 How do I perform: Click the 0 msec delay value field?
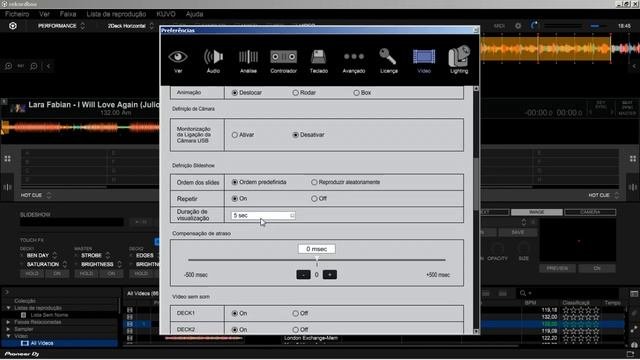point(317,249)
